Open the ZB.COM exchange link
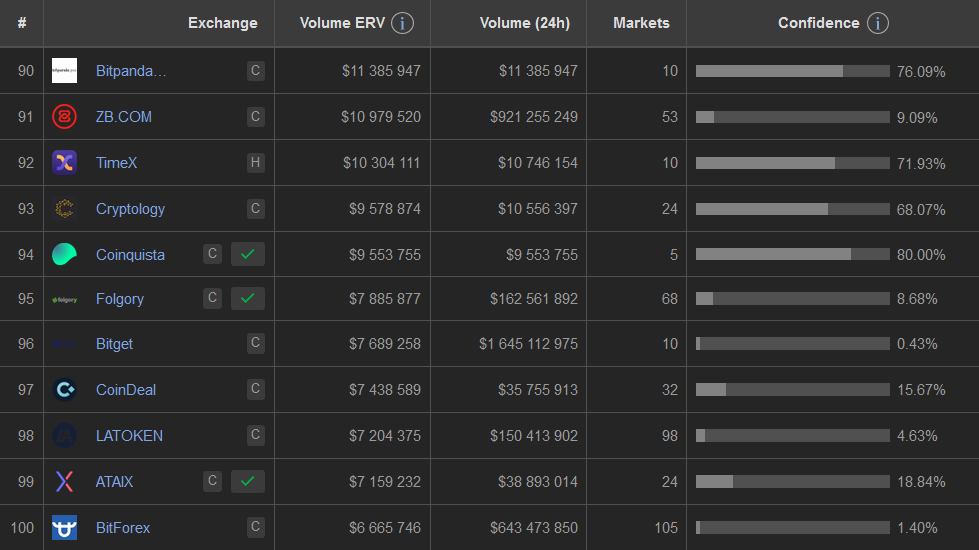The height and width of the screenshot is (550, 979). [124, 117]
